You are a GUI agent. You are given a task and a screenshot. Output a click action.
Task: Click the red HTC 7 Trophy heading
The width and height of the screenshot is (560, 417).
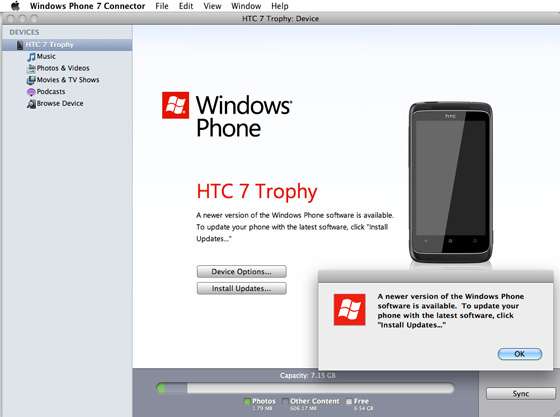point(257,191)
